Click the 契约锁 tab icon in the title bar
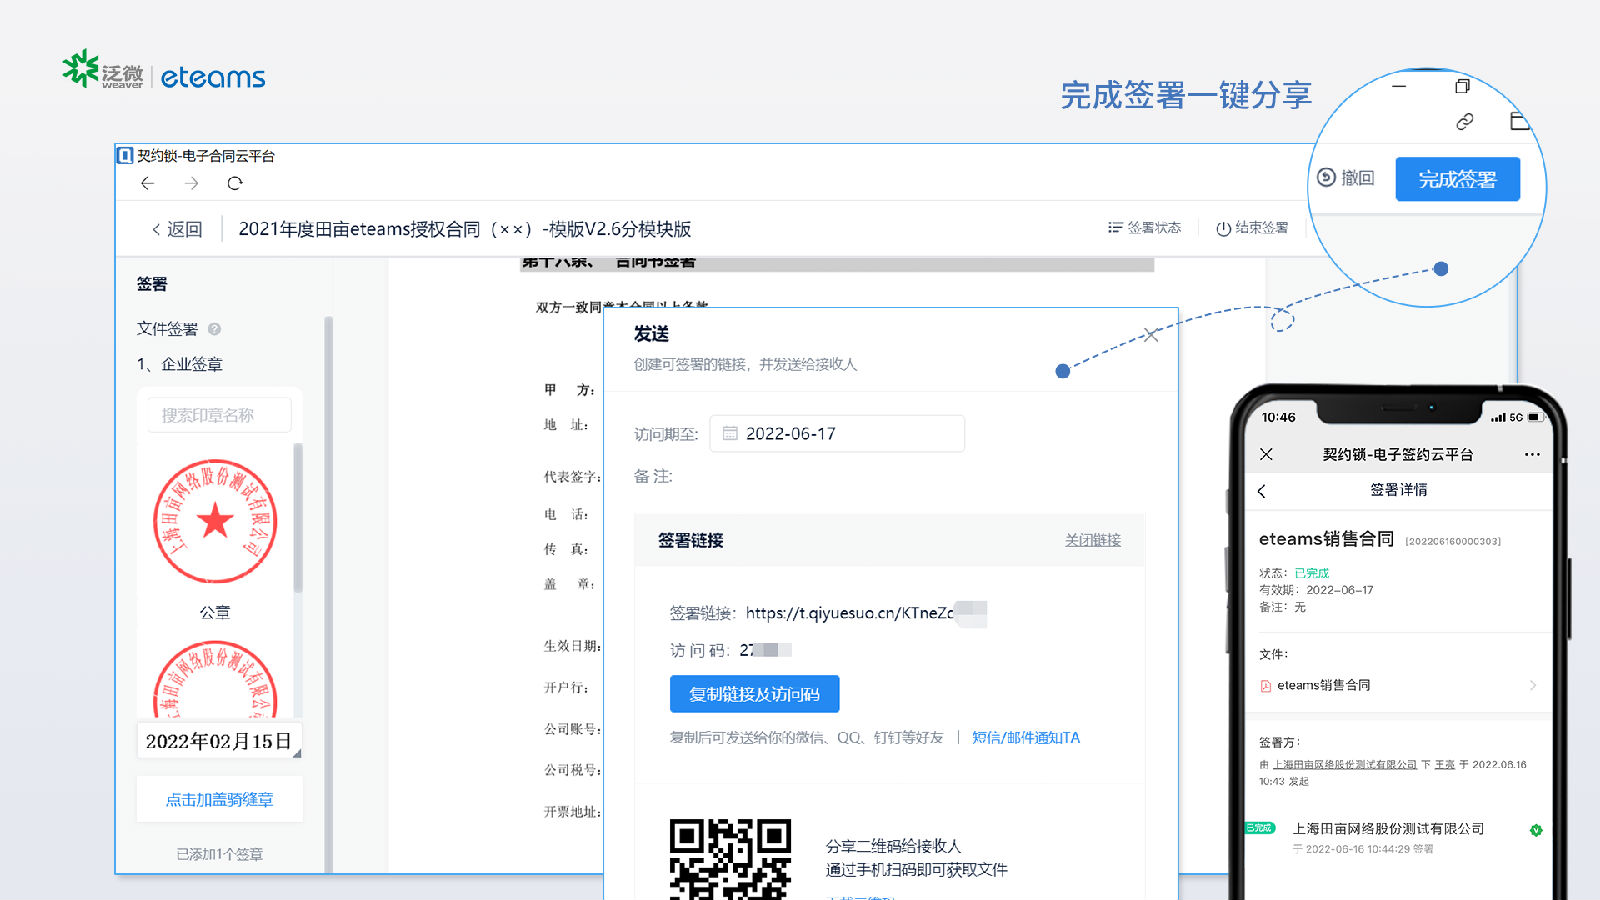 click(125, 155)
